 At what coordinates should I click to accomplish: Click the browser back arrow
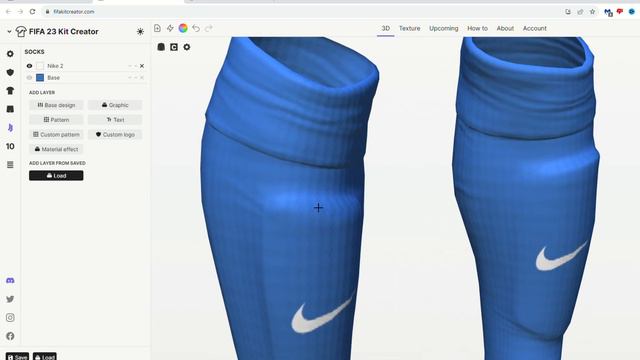coord(8,12)
